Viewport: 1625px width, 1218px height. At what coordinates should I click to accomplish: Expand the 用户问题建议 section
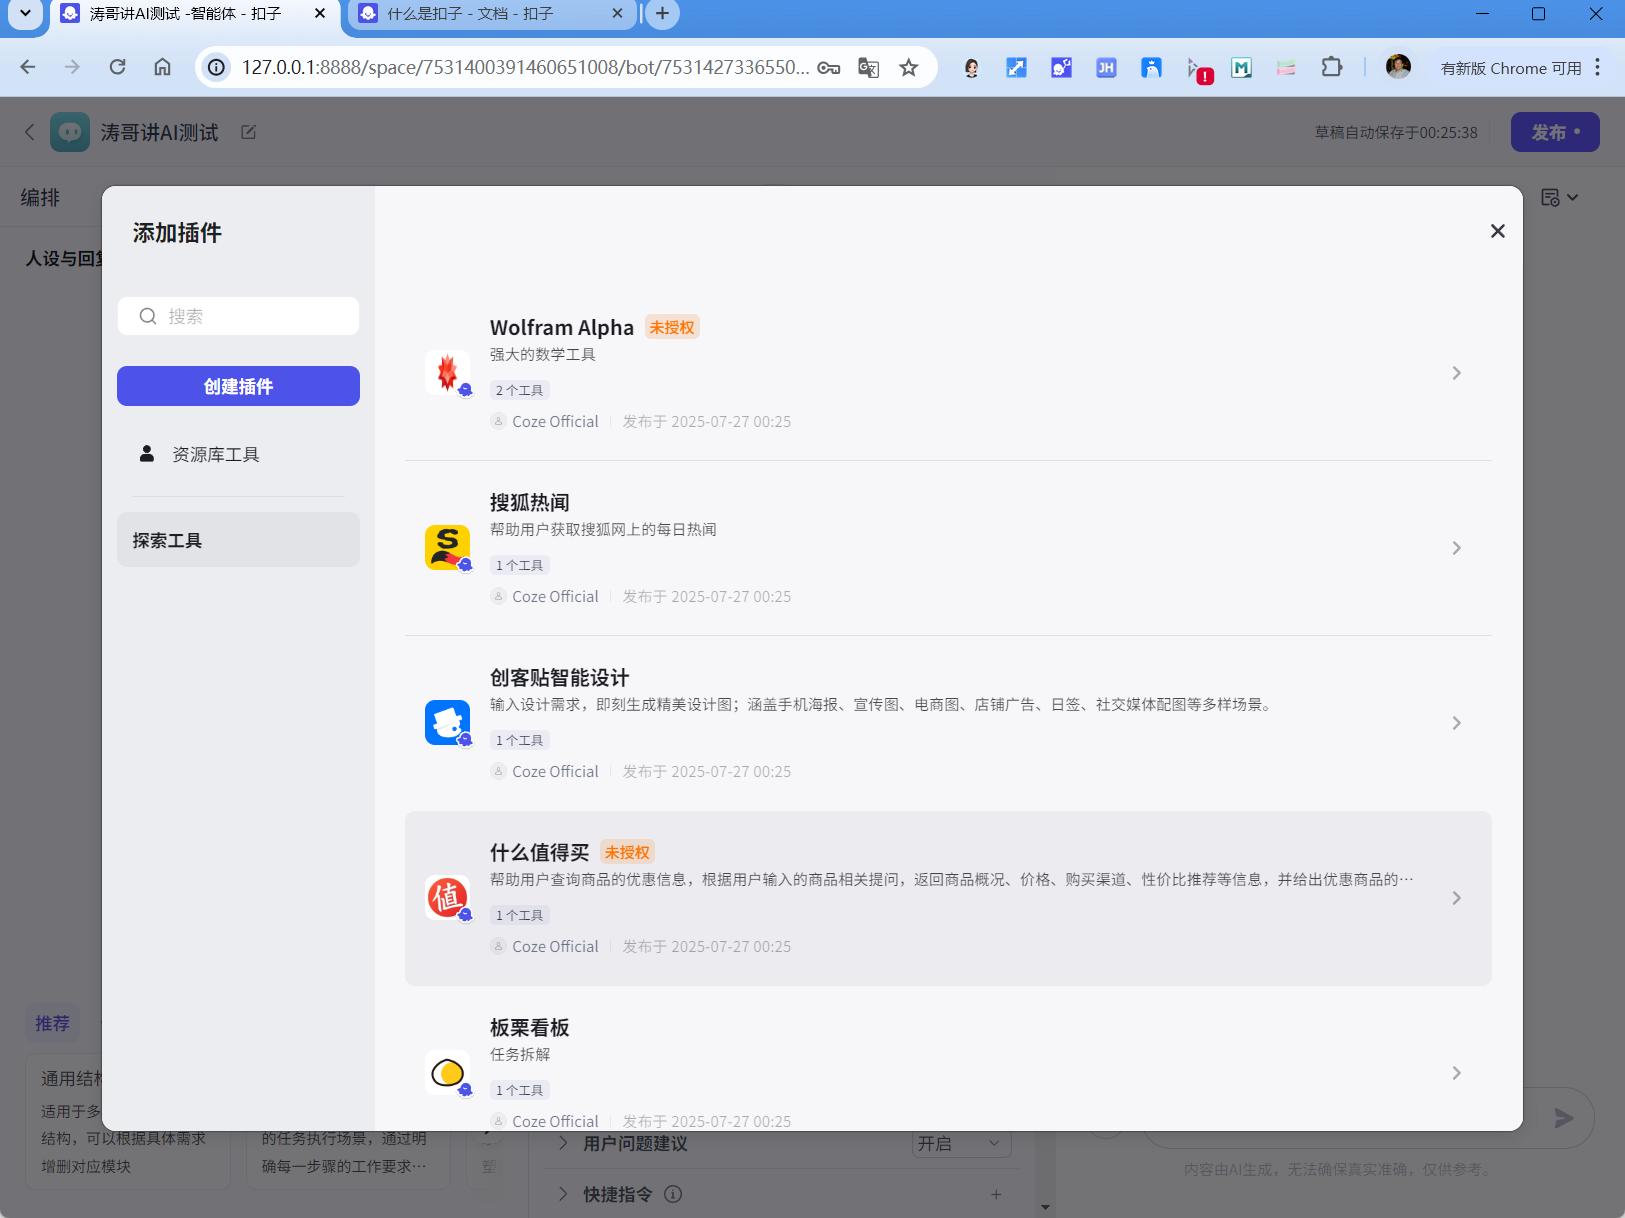click(563, 1143)
